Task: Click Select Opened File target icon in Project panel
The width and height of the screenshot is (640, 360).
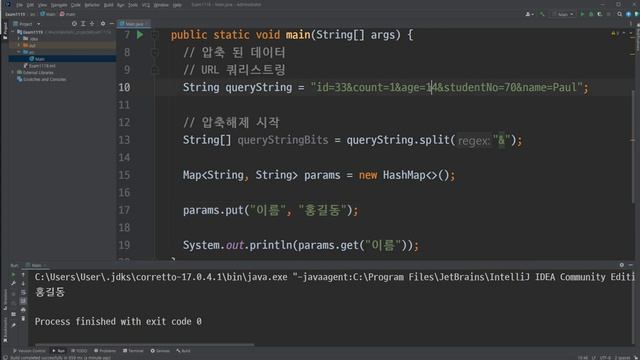Action: [74, 24]
